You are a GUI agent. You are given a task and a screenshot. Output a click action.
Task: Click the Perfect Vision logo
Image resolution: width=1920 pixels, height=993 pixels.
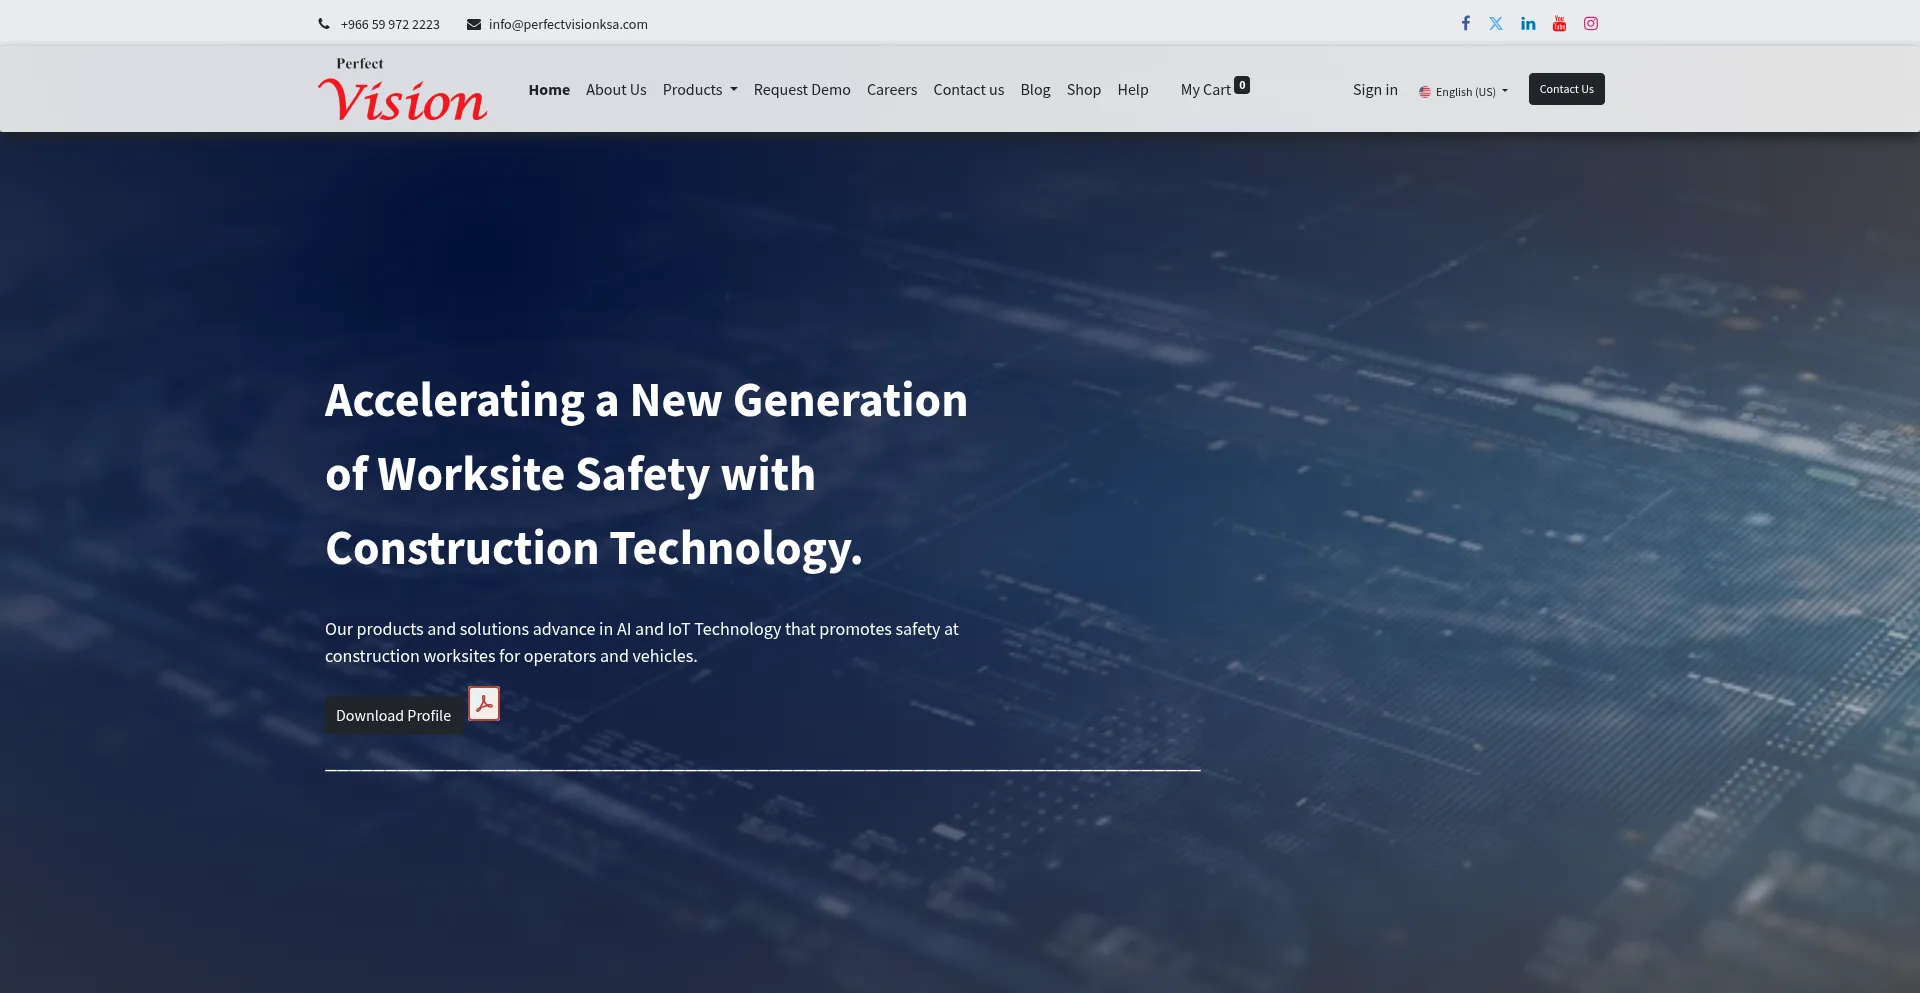click(402, 90)
